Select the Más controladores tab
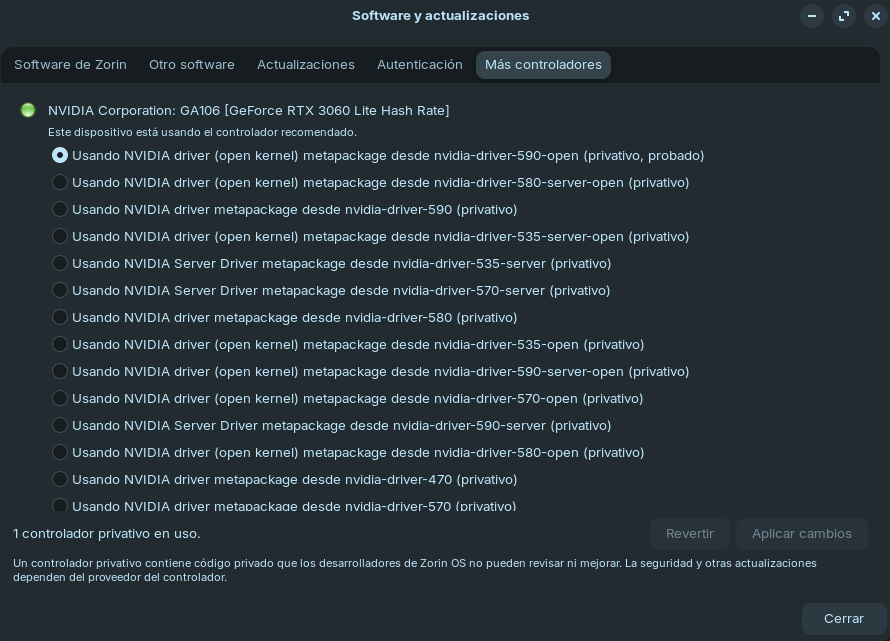The image size is (890, 641). point(543,65)
